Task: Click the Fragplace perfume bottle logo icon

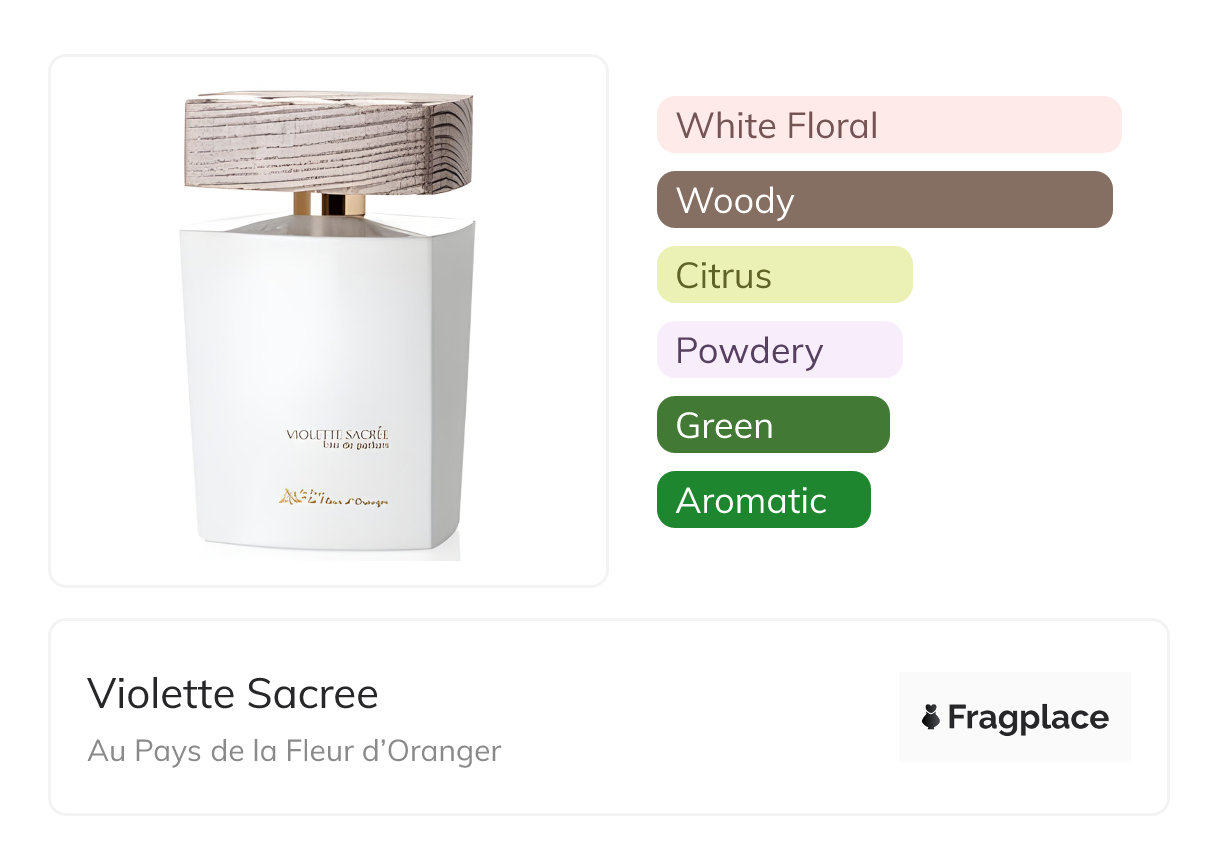Action: (x=931, y=717)
